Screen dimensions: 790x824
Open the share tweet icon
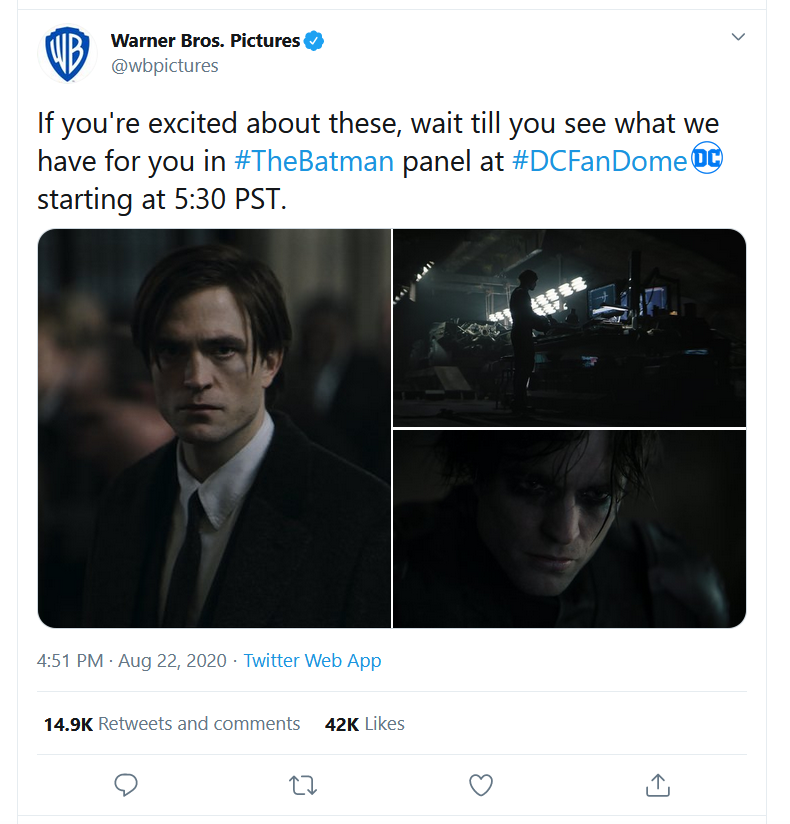(658, 785)
